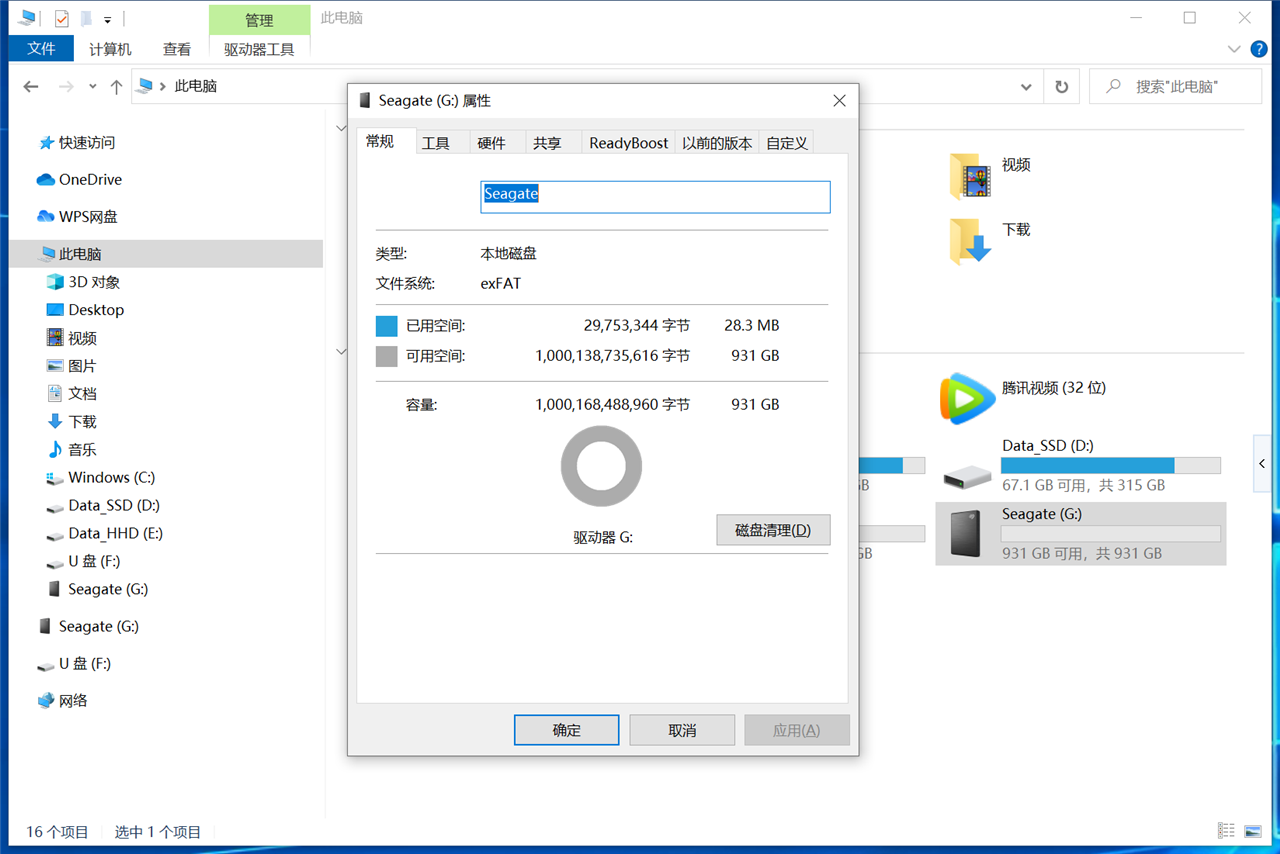Open the 文件 menu
Screen dimensions: 1280x854
[41, 49]
